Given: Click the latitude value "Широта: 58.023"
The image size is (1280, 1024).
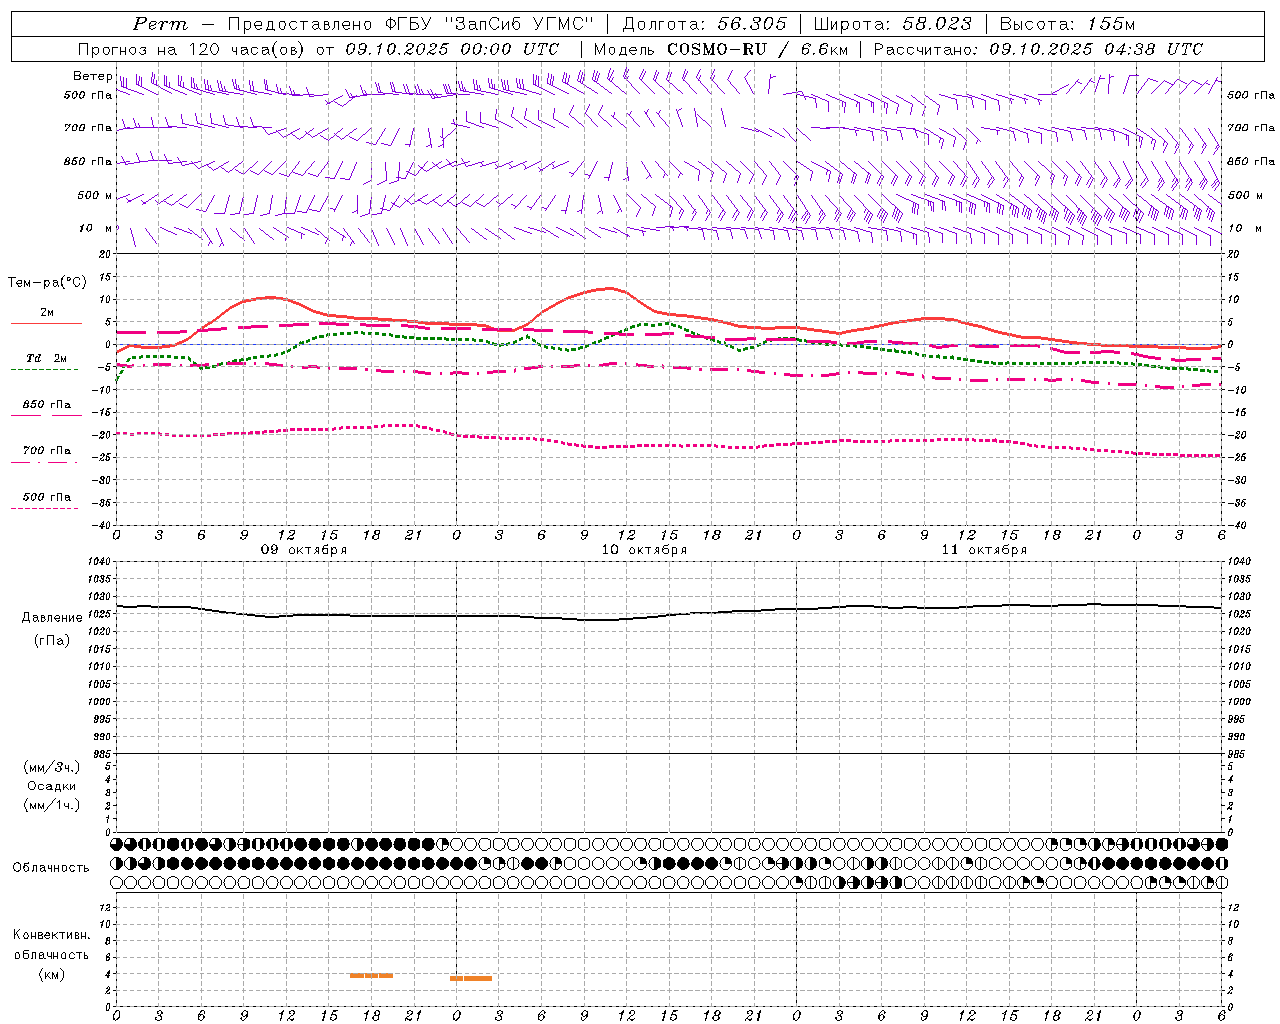Looking at the screenshot, I should (x=892, y=24).
